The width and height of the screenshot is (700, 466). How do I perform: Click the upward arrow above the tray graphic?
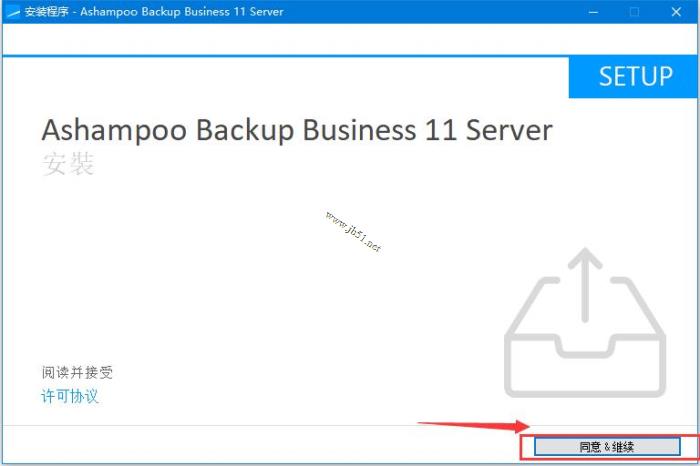point(585,284)
